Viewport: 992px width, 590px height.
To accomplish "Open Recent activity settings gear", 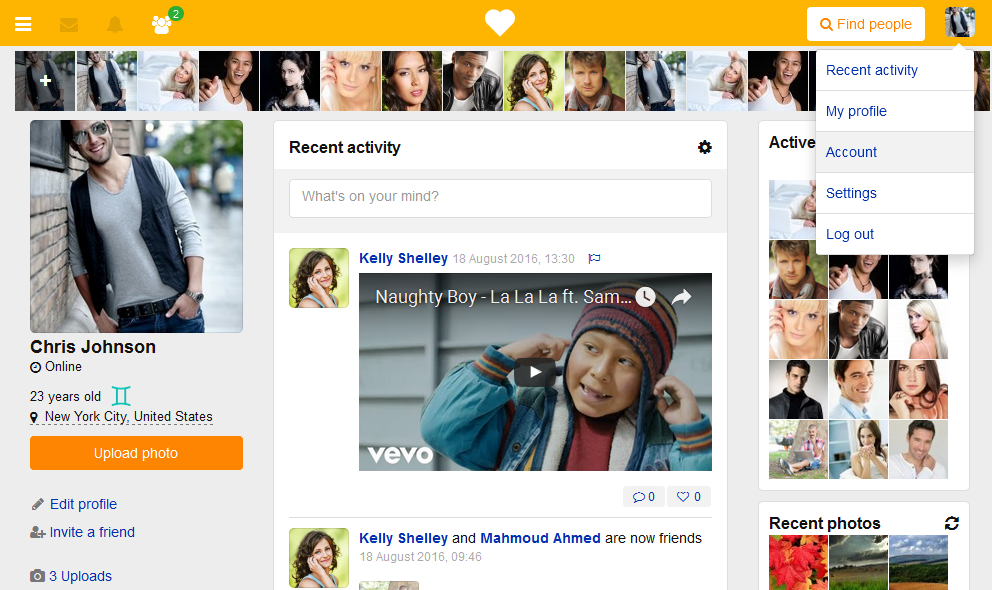I will click(x=704, y=147).
